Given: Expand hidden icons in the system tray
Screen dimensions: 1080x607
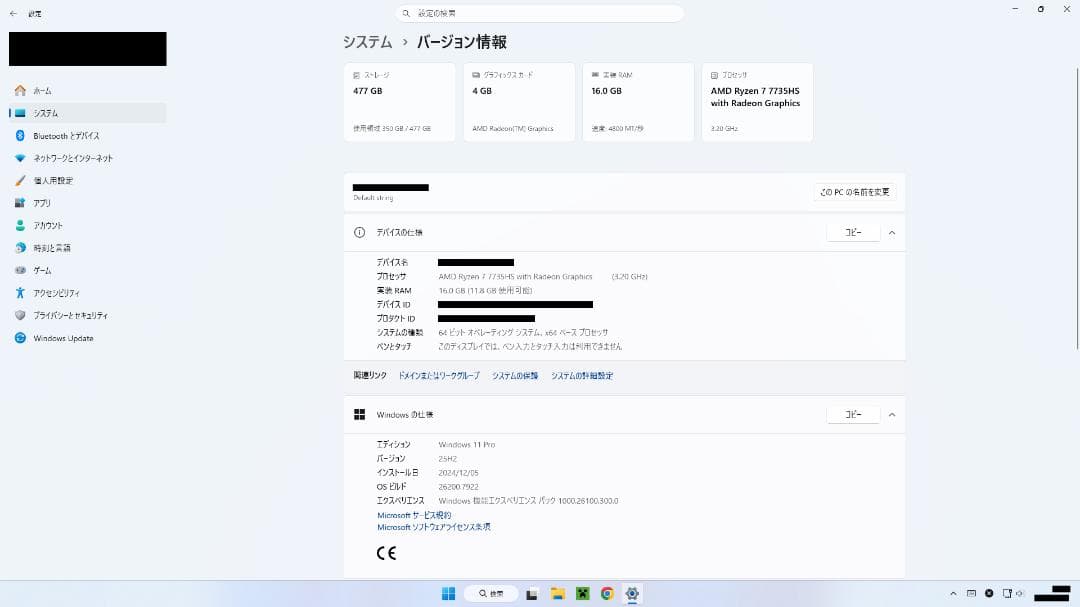Looking at the screenshot, I should (953, 593).
